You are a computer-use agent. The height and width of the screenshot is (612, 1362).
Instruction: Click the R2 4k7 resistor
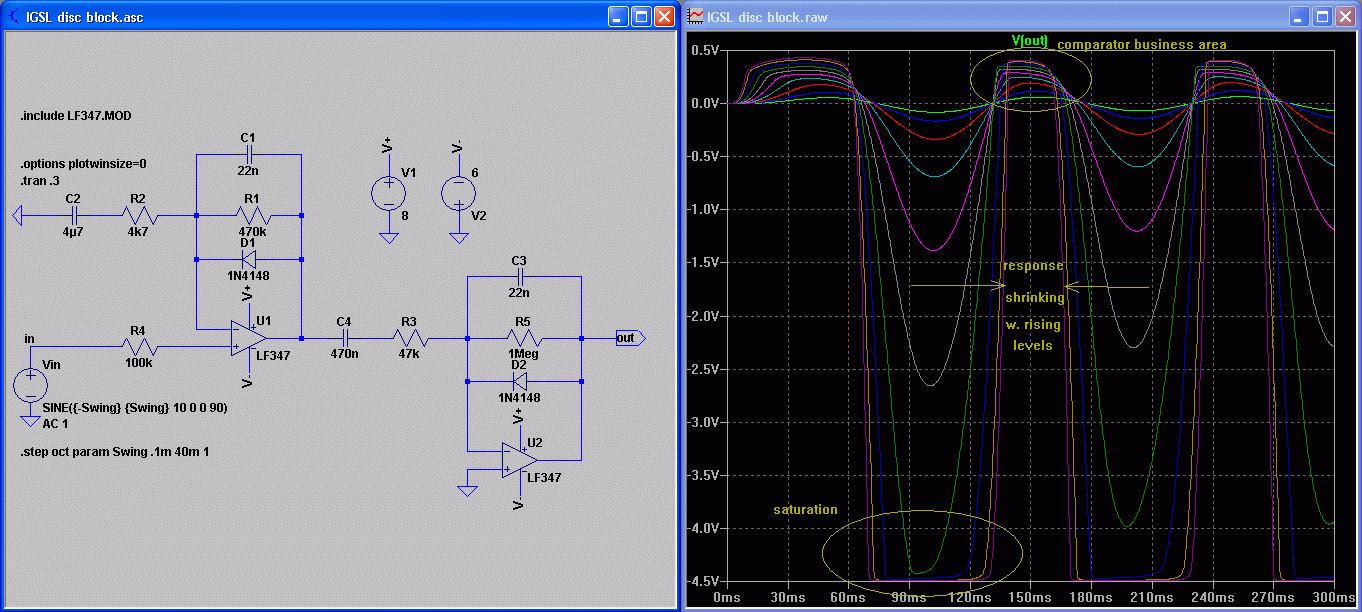[x=139, y=214]
